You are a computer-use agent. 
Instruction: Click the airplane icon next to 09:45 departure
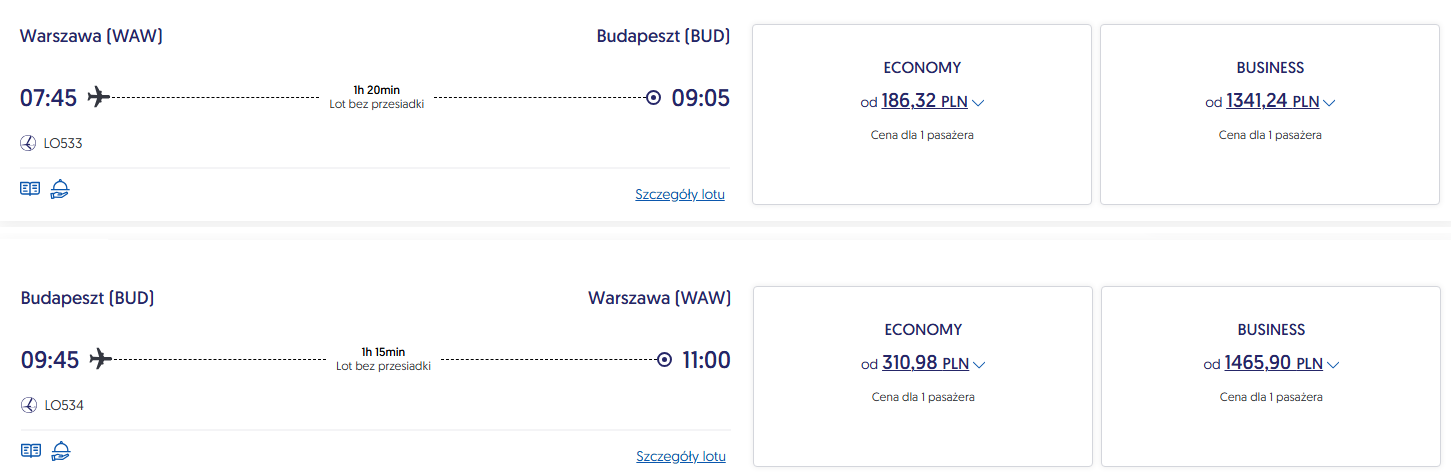tap(99, 359)
